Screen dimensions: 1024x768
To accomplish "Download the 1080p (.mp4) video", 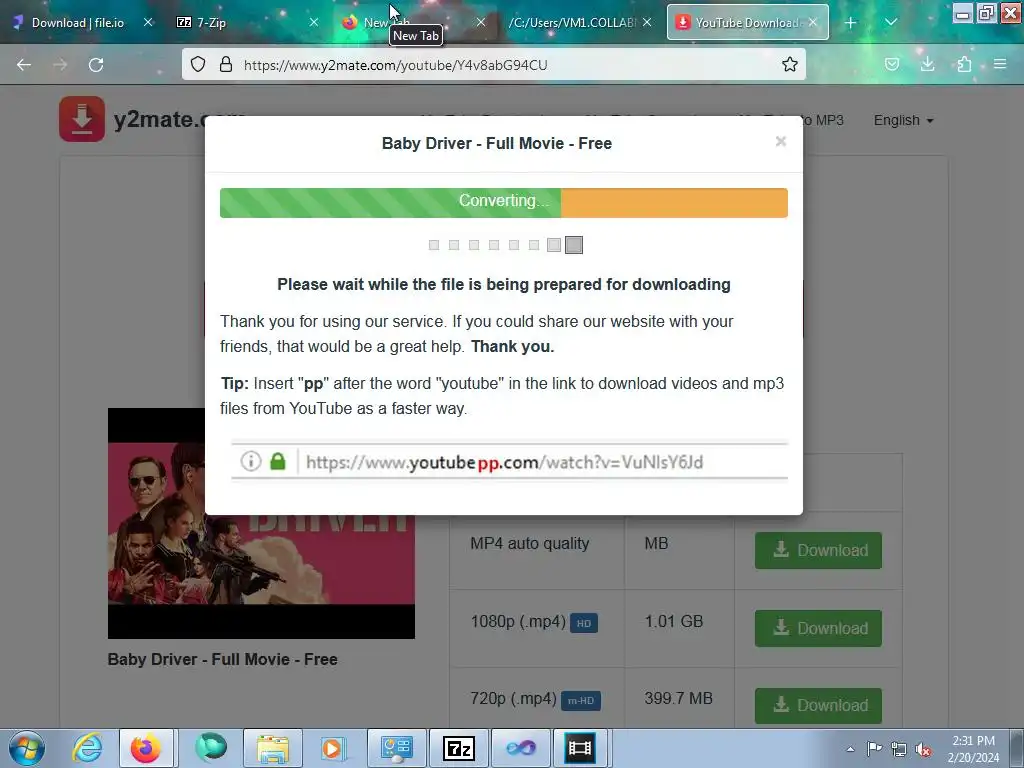I will (x=818, y=628).
